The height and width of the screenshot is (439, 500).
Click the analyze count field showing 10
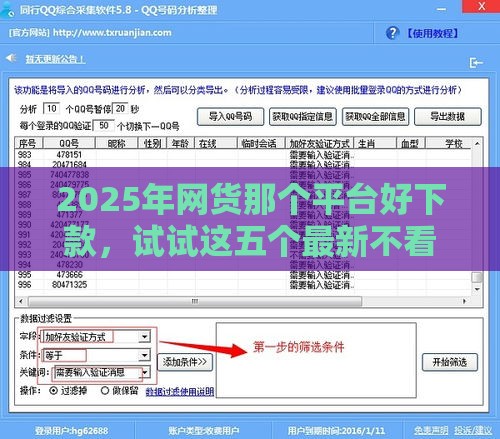click(x=52, y=108)
